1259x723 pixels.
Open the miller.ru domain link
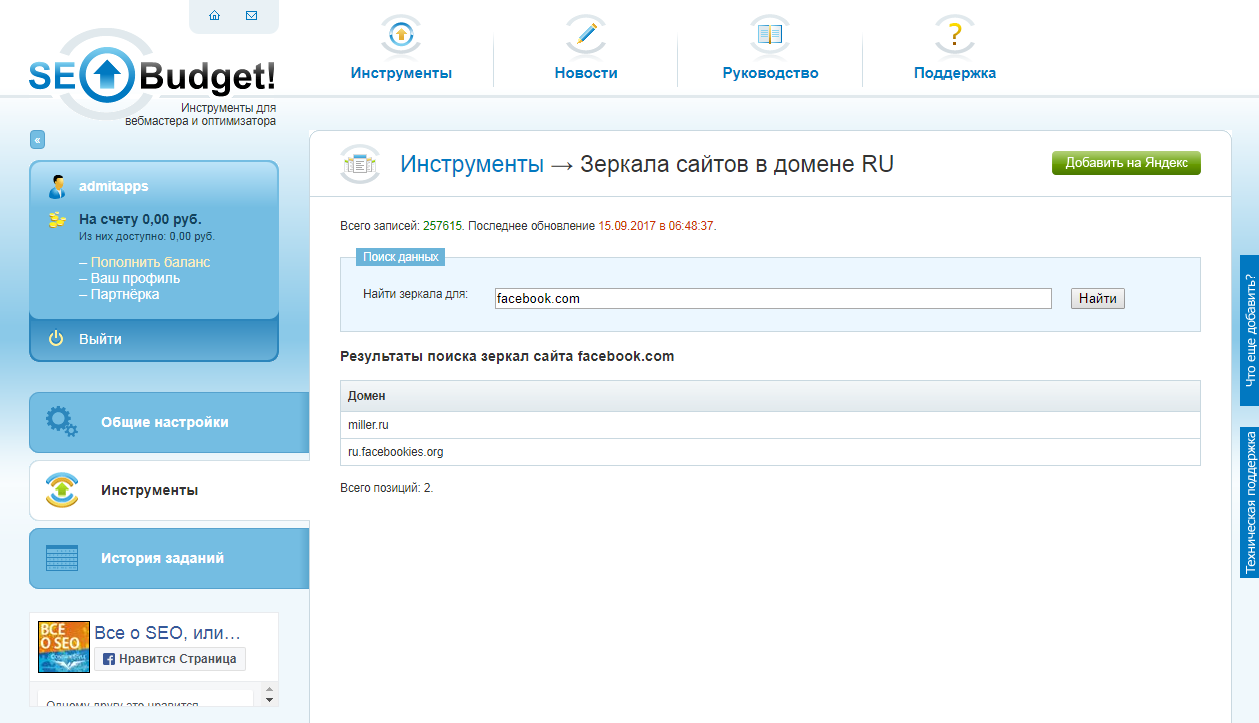click(367, 424)
